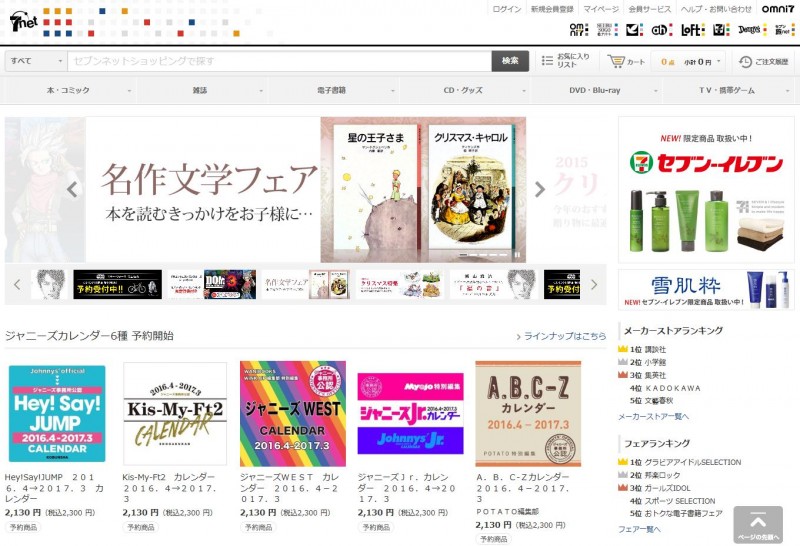Open the ヘルプ・お問い合わせ link
This screenshot has height=546, width=800.
pos(716,9)
